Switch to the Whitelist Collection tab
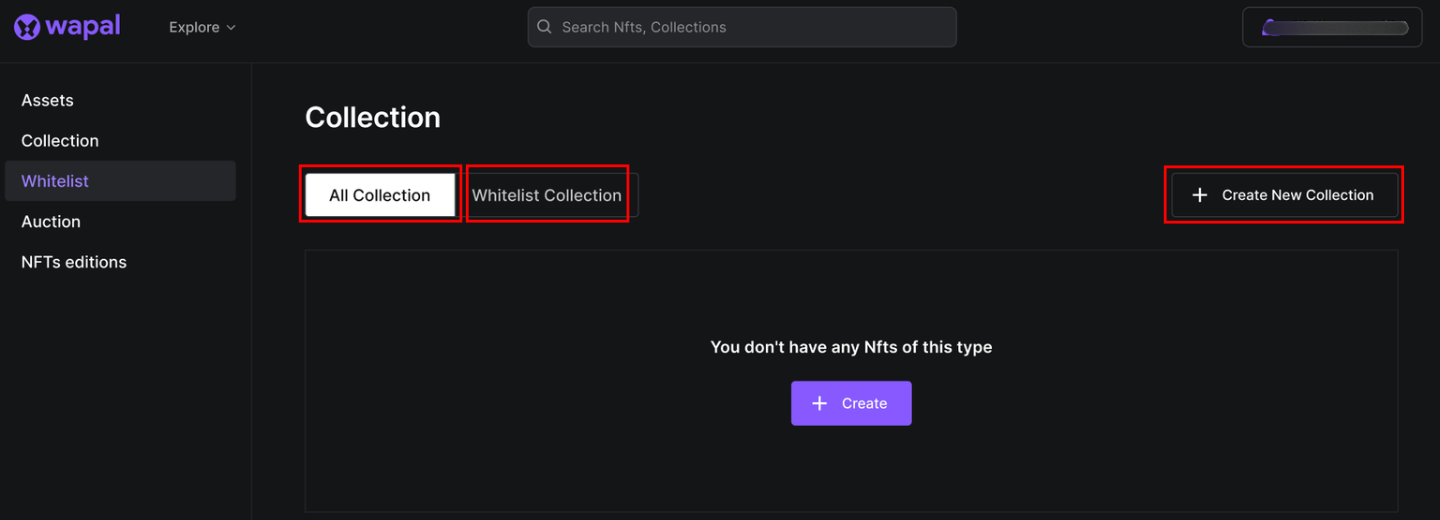This screenshot has height=520, width=1440. coord(547,195)
